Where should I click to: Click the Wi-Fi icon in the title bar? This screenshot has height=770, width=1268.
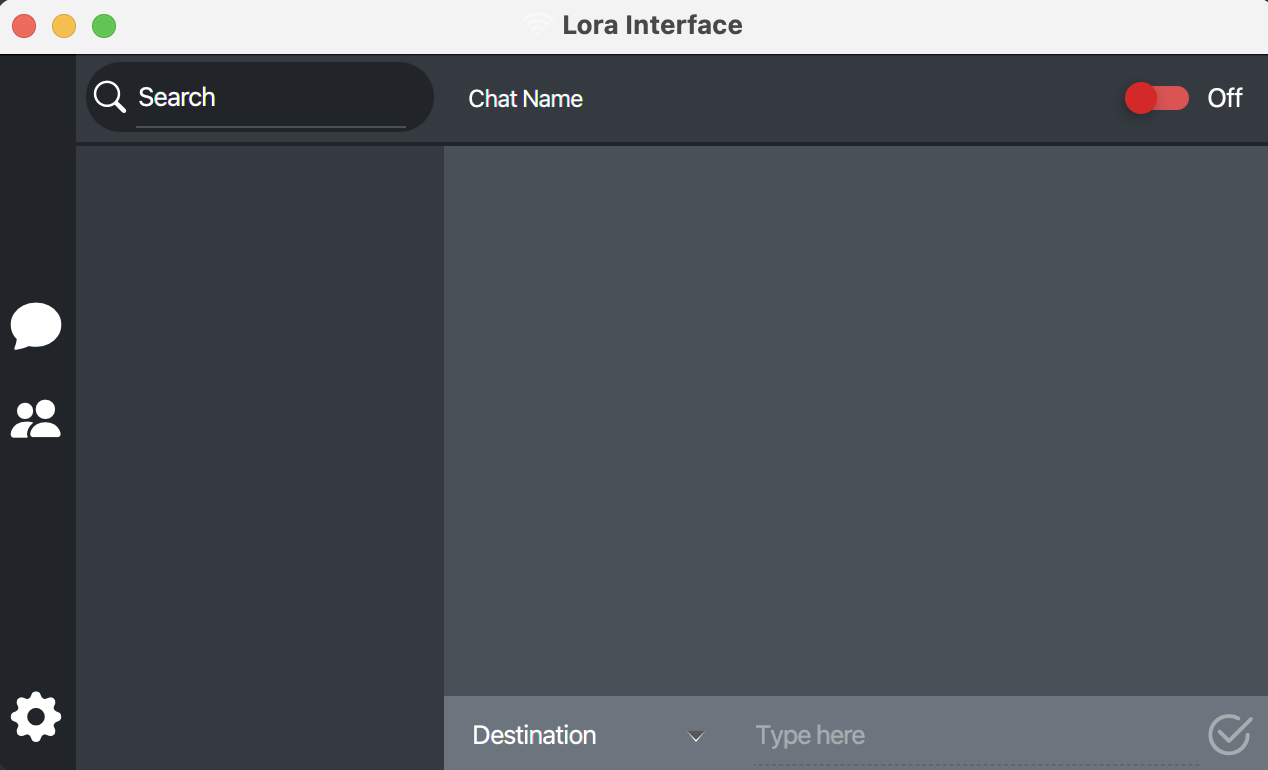pyautogui.click(x=538, y=25)
